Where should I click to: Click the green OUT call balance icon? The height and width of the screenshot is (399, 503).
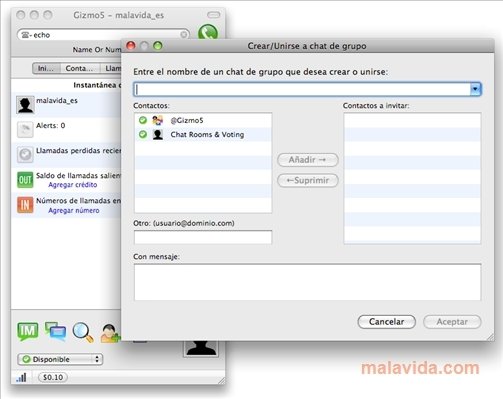(x=25, y=180)
